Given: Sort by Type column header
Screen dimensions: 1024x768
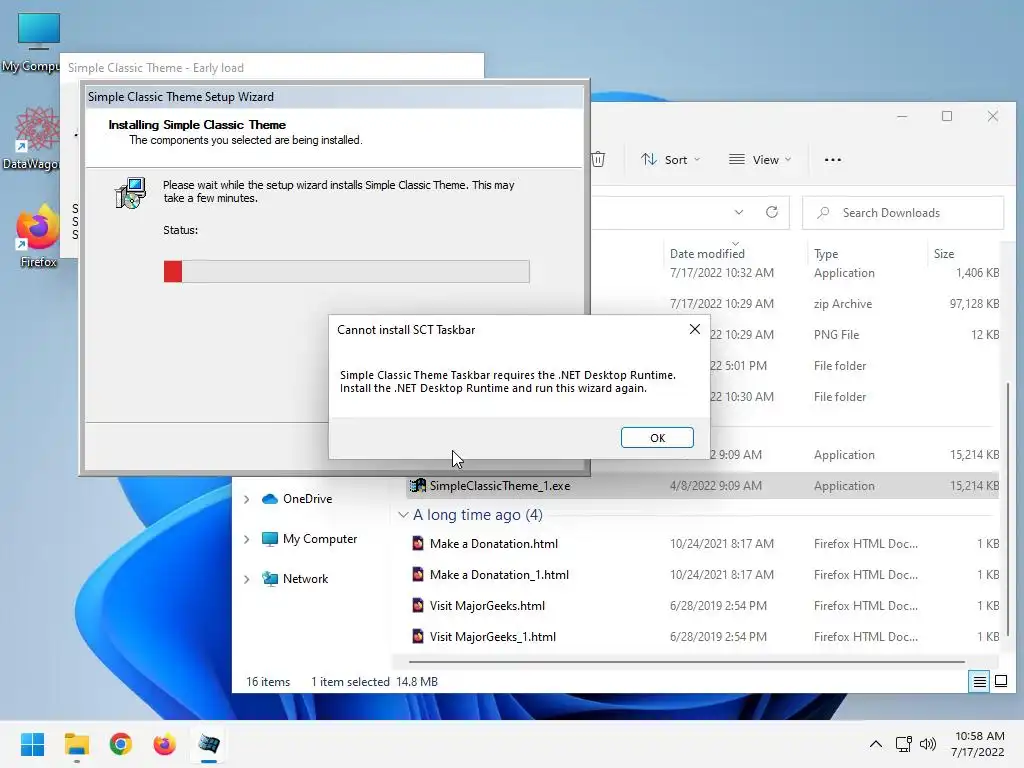Looking at the screenshot, I should pos(826,253).
